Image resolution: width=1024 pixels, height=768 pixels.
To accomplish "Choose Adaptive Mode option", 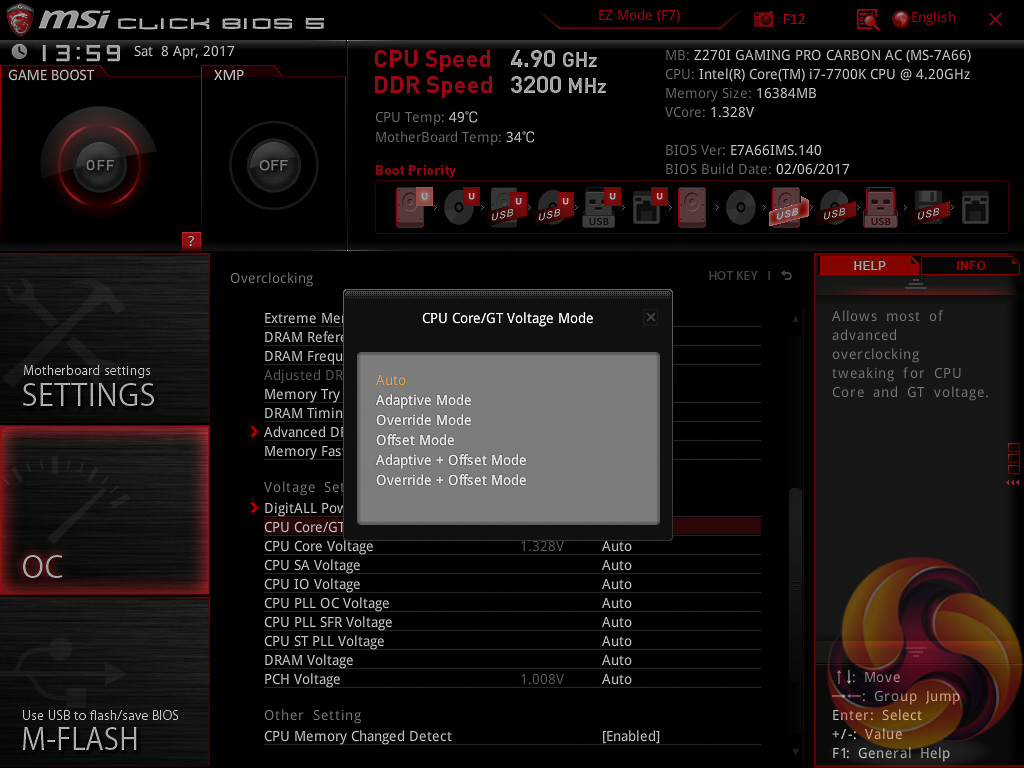I will coord(423,400).
